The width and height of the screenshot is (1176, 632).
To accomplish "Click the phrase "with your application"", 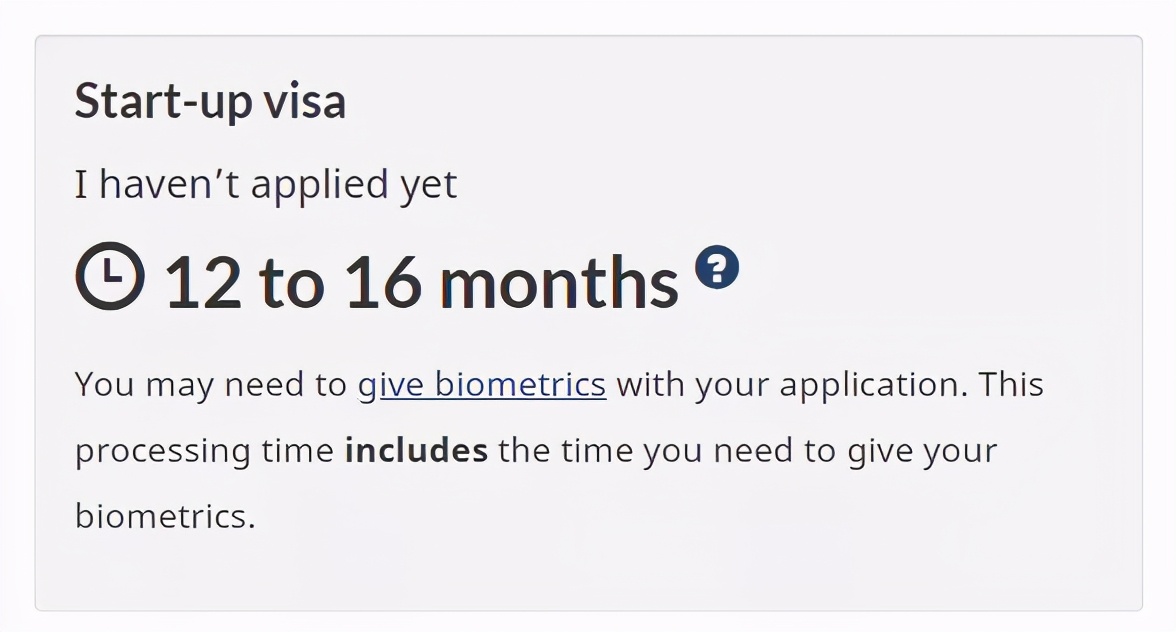I will [x=787, y=385].
